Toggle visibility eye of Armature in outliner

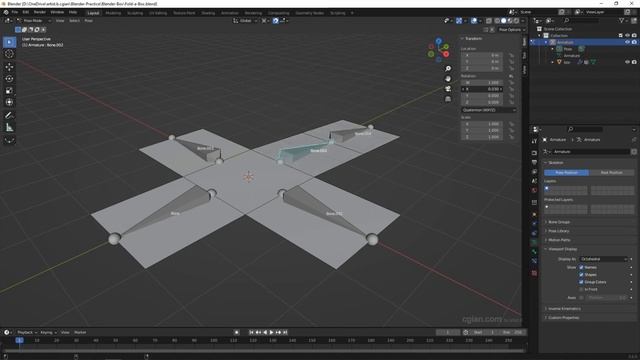click(x=627, y=42)
